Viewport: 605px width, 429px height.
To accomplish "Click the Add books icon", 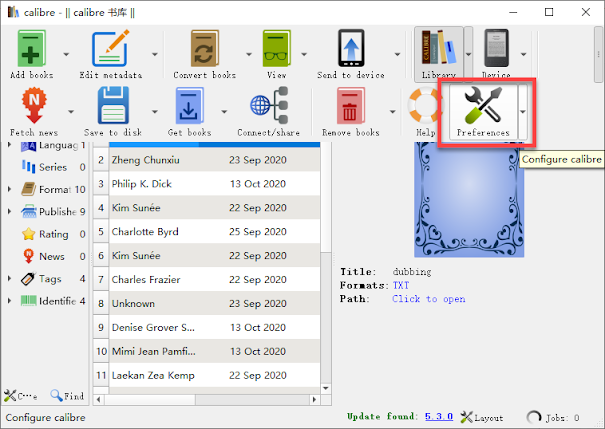I will click(x=32, y=49).
